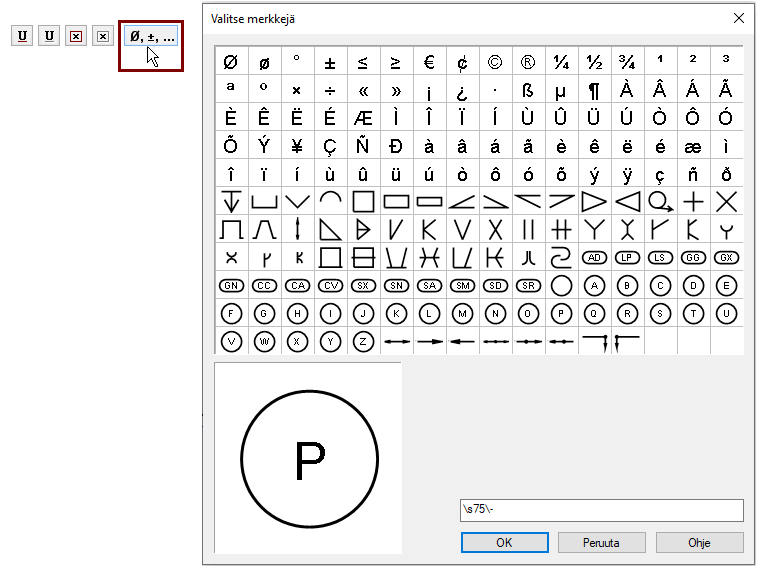
Task: Cancel the dialog with Peruuta
Action: pos(602,543)
